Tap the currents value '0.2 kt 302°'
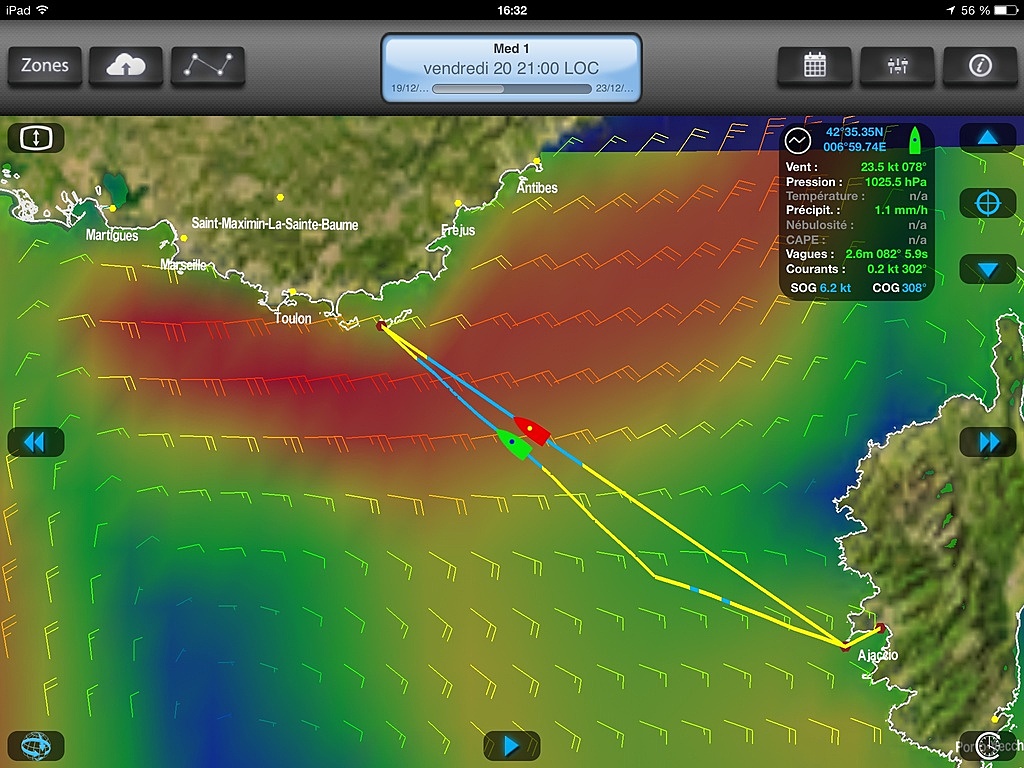Screen dimensions: 1024x768 click(x=897, y=268)
